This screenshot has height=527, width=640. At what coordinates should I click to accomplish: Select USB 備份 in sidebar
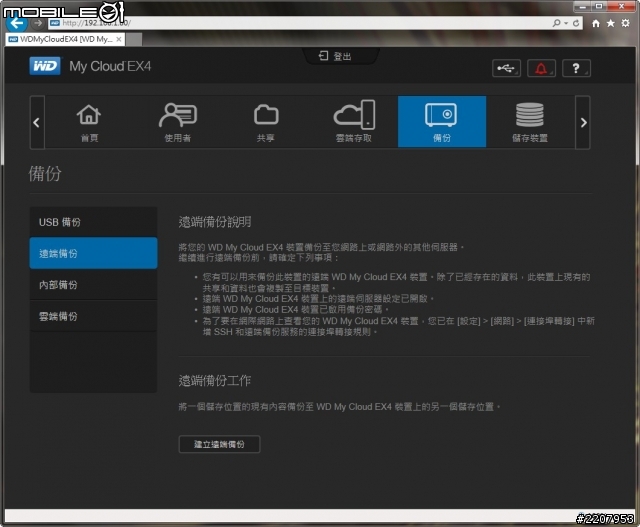(93, 222)
